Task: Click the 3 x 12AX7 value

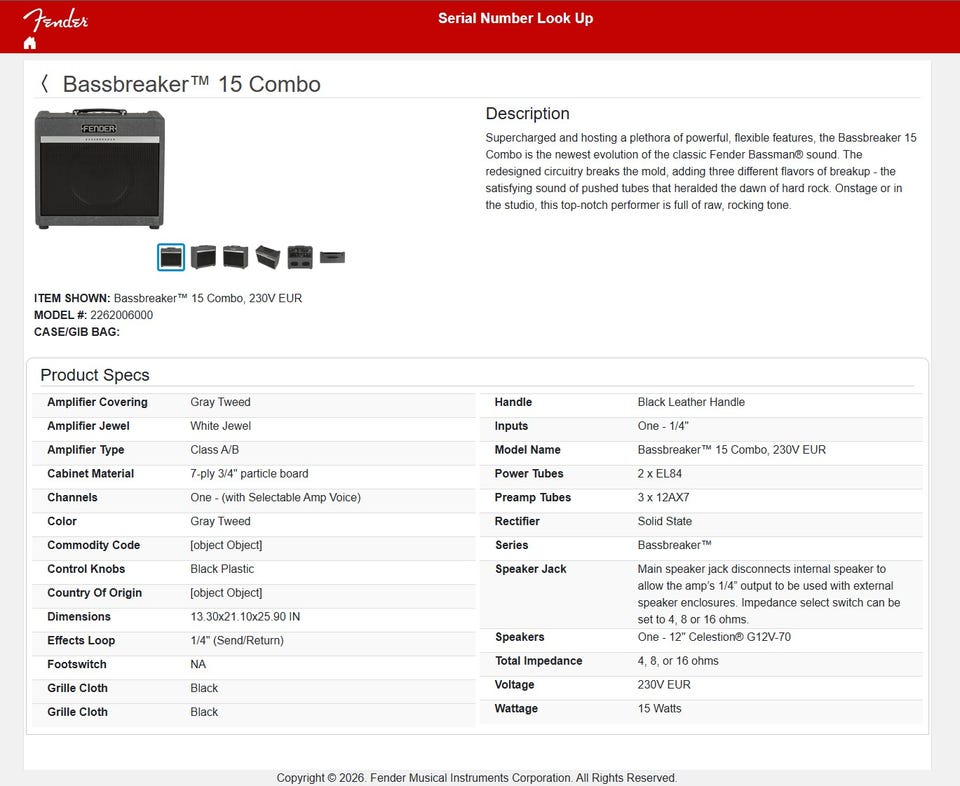Action: [663, 498]
